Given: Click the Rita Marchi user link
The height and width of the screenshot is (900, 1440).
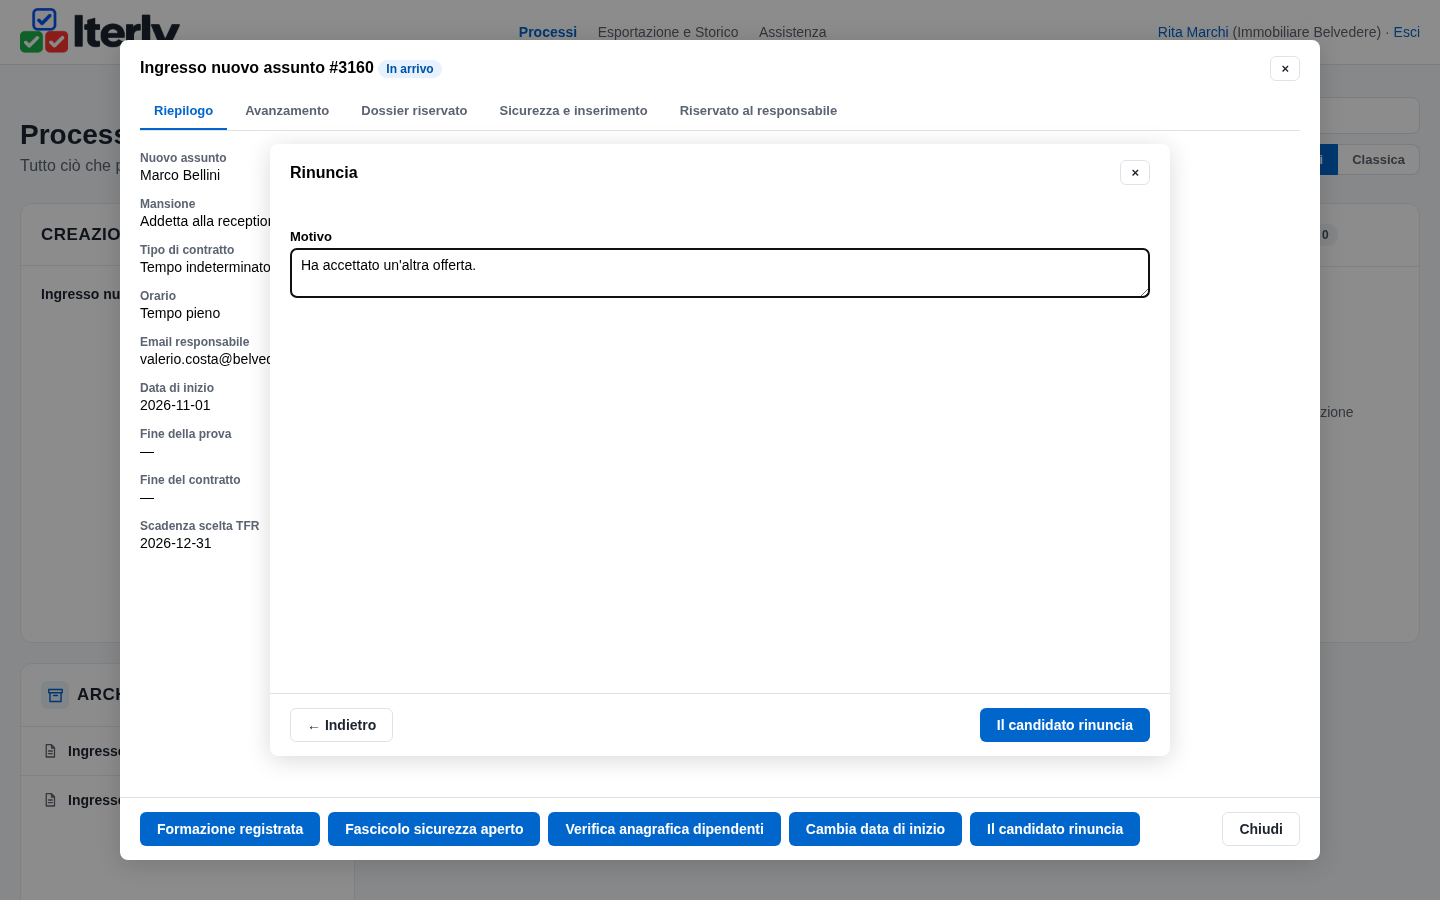Looking at the screenshot, I should coord(1193,32).
